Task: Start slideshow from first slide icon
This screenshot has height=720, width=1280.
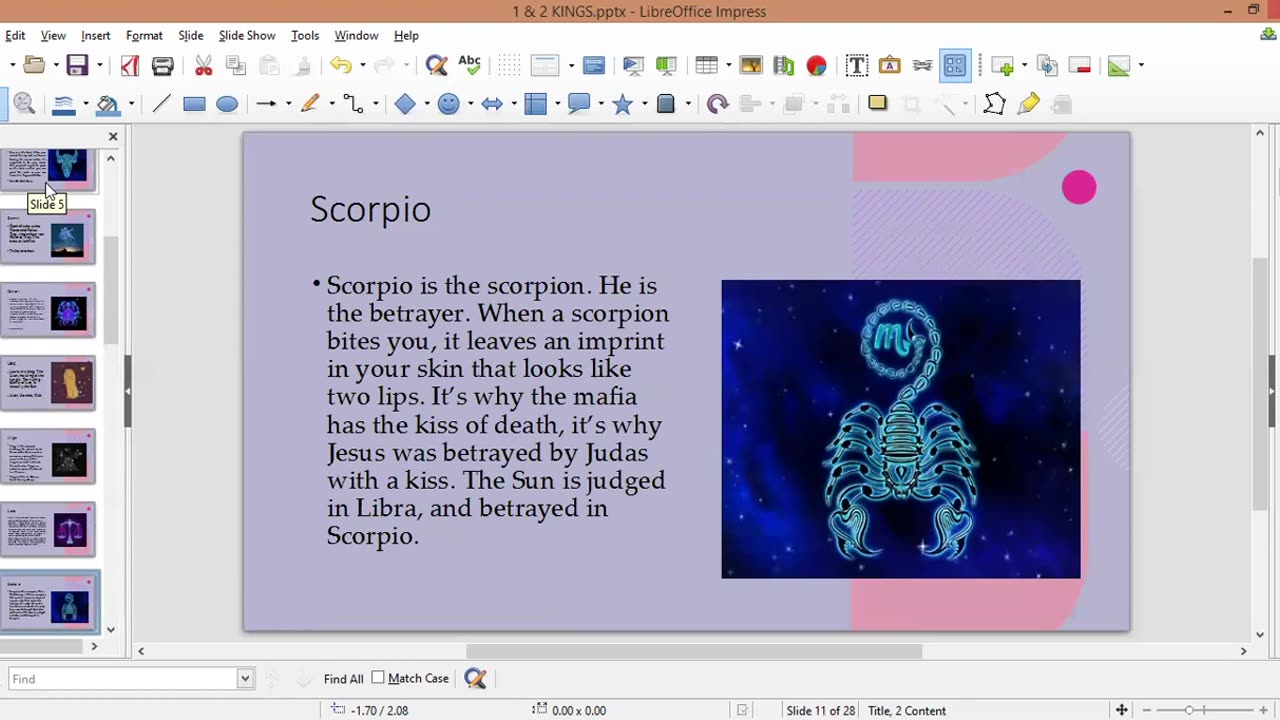Action: click(x=632, y=66)
